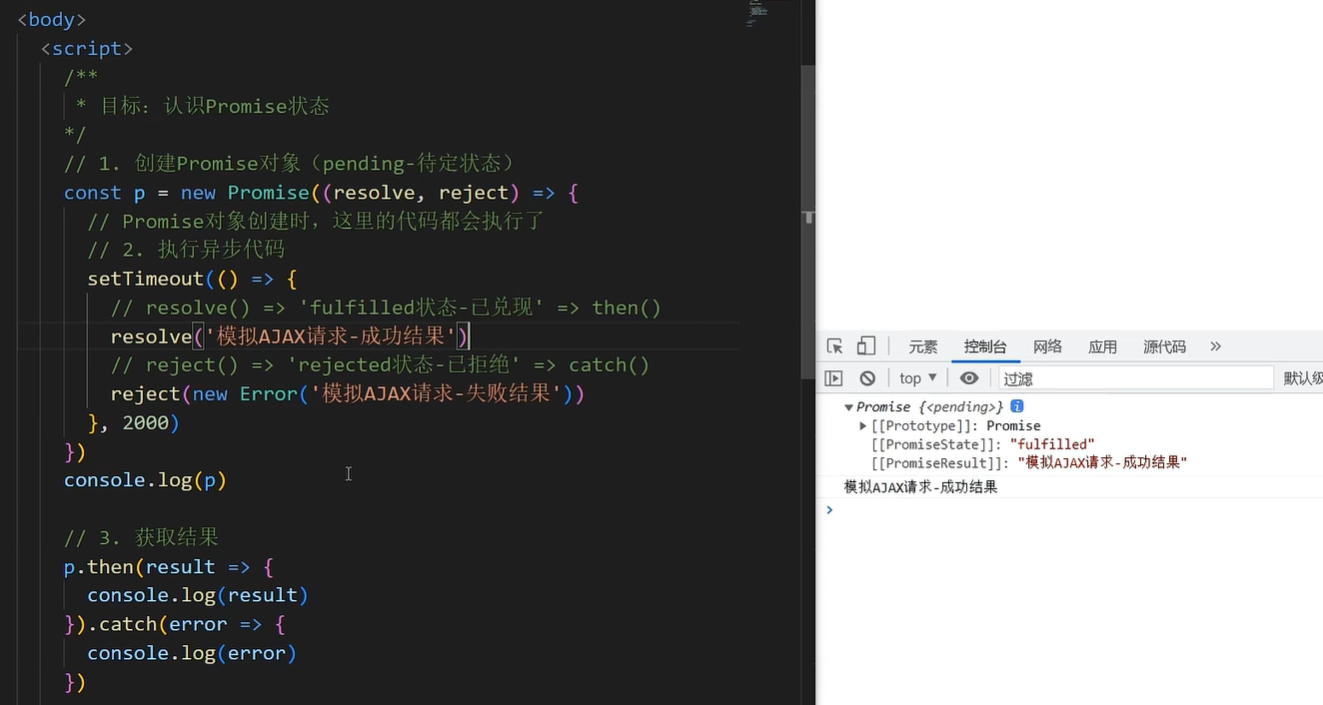The height and width of the screenshot is (705, 1323).
Task: Switch to the 网络 tab
Action: [x=1047, y=347]
